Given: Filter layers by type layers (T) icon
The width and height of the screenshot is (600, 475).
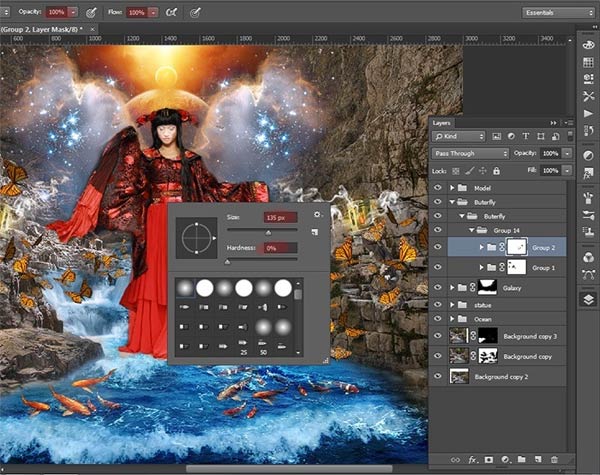Looking at the screenshot, I should pos(526,136).
